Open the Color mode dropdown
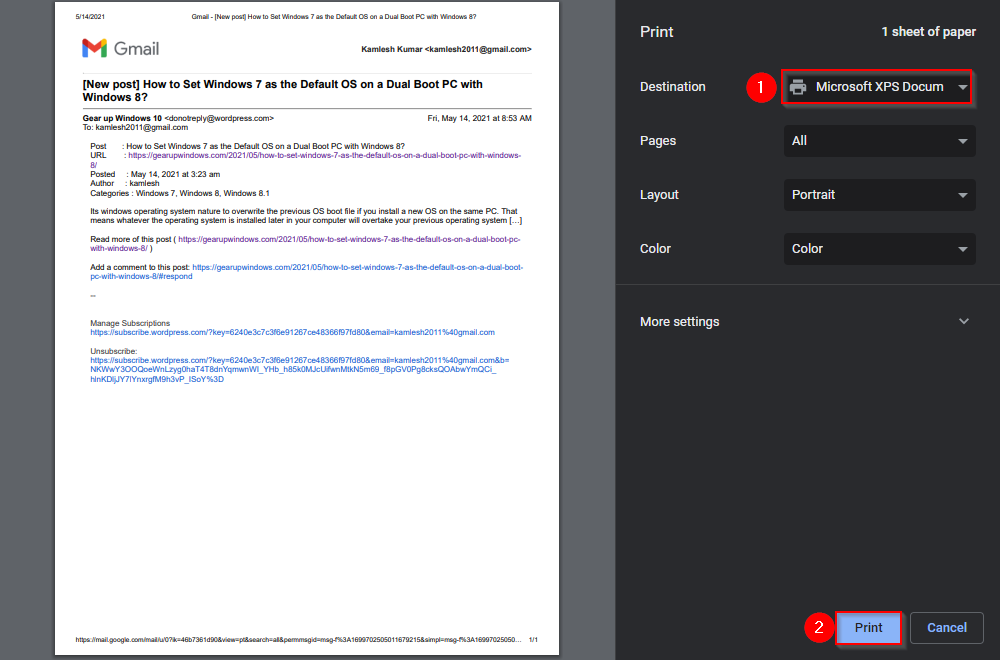1000x660 pixels. point(879,249)
